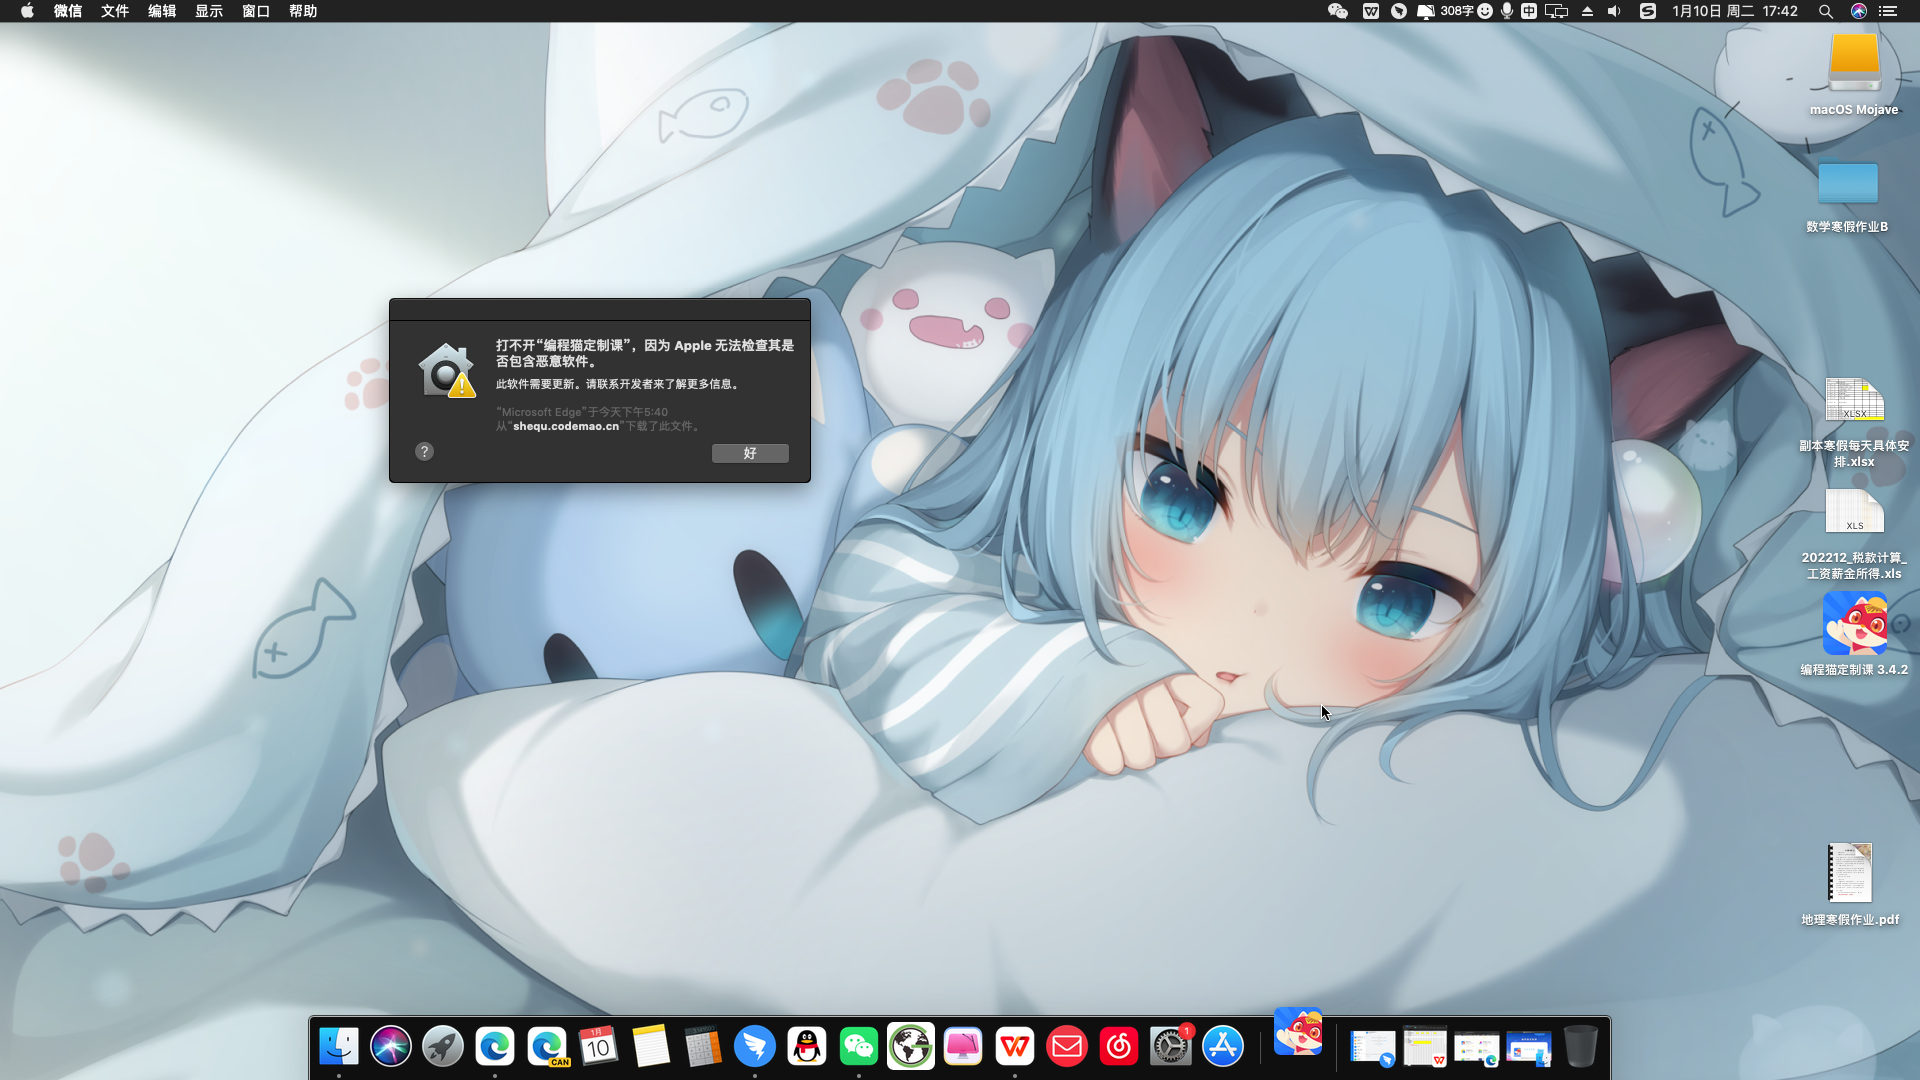Click the Siri icon in the menu bar

pos(1859,11)
